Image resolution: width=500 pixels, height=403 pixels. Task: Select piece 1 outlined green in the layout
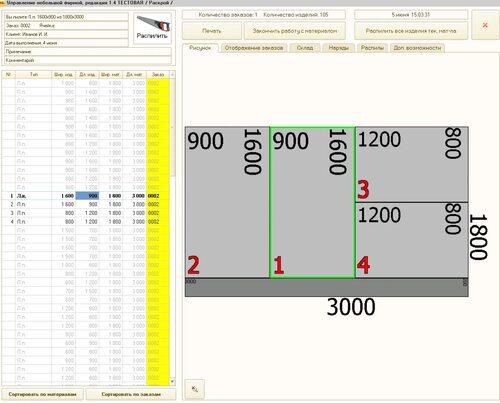312,202
